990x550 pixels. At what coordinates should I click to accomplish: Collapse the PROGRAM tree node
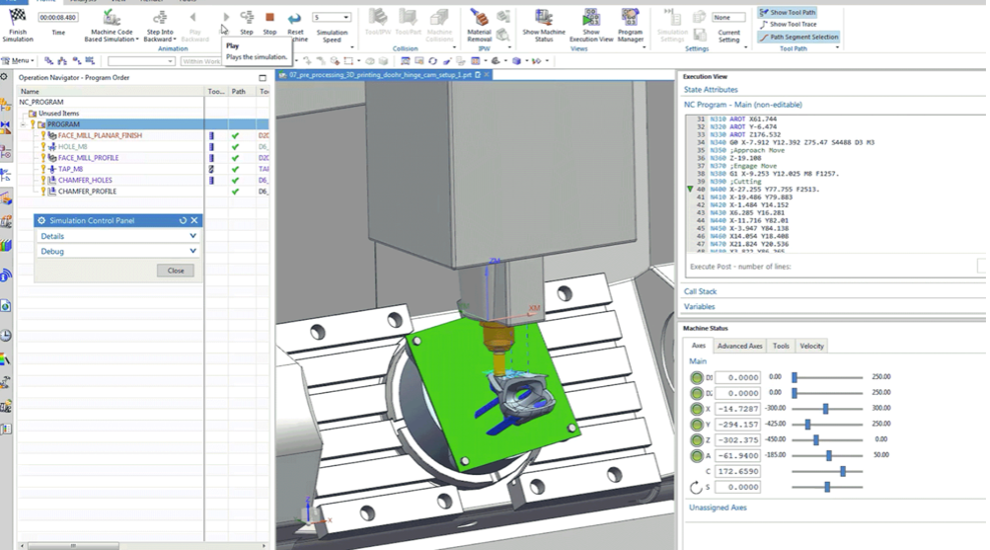(23, 124)
